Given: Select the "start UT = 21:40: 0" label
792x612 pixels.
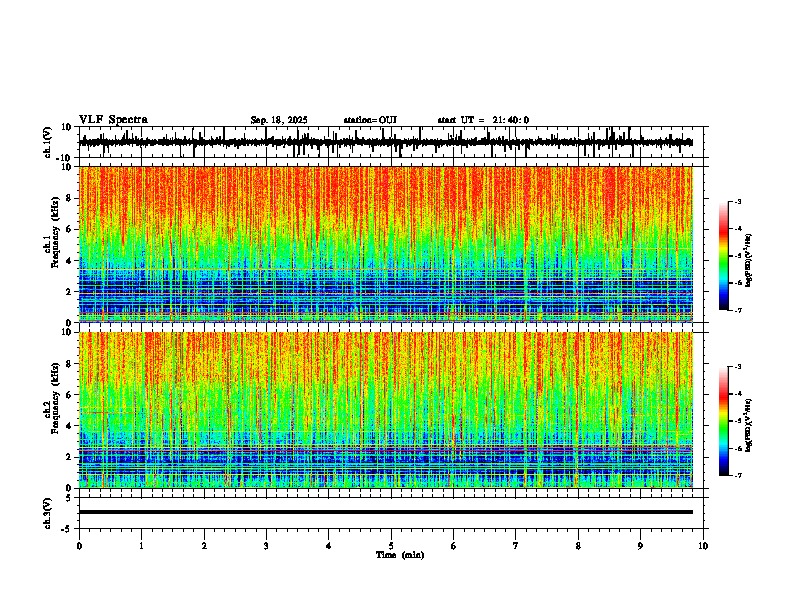Looking at the screenshot, I should [483, 120].
